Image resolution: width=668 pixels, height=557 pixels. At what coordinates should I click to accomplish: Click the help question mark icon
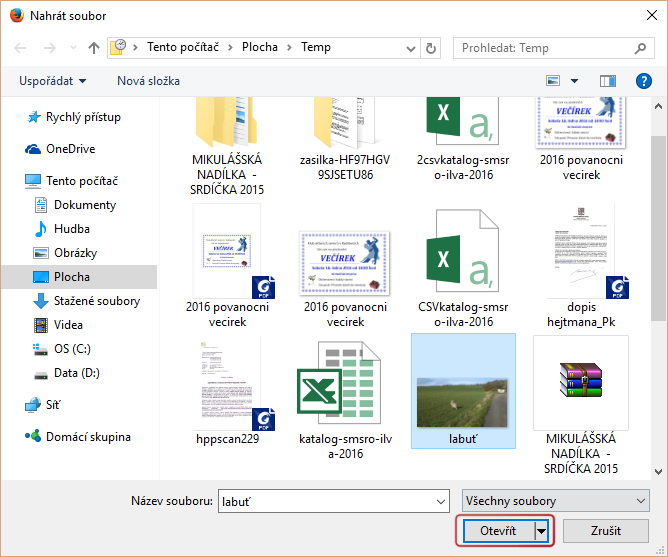pos(643,80)
